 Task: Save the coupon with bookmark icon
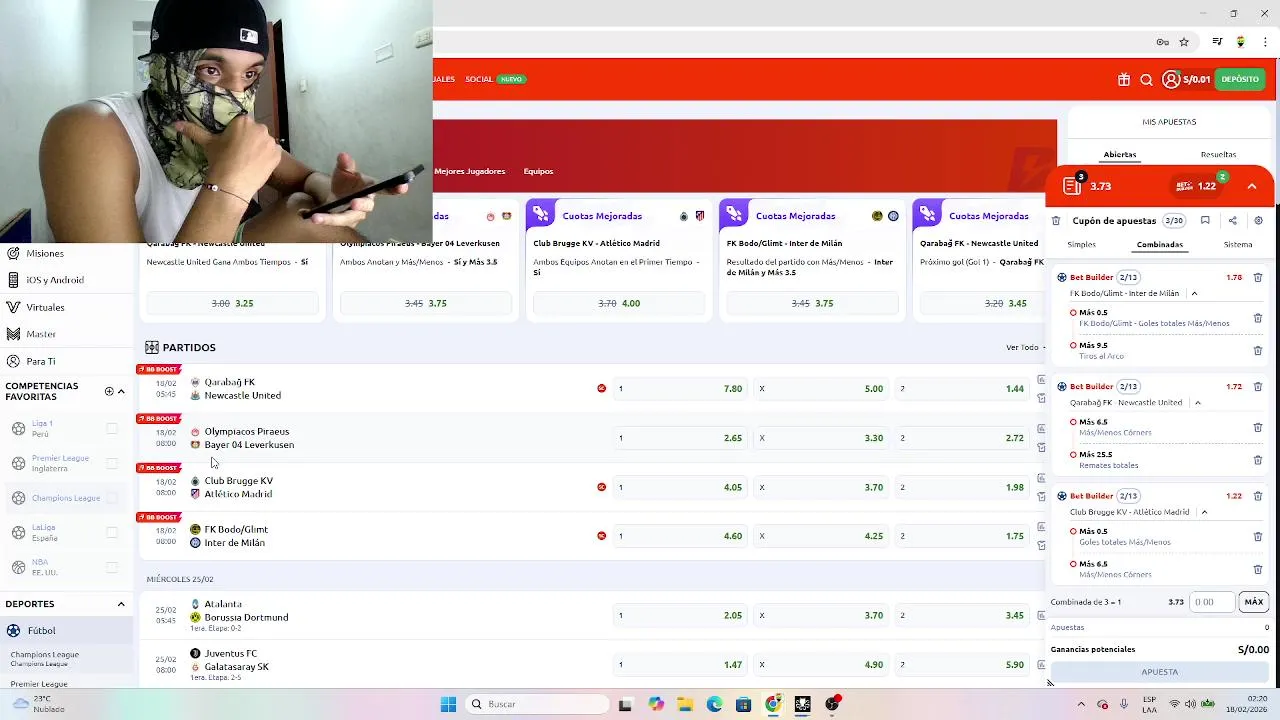point(1205,221)
